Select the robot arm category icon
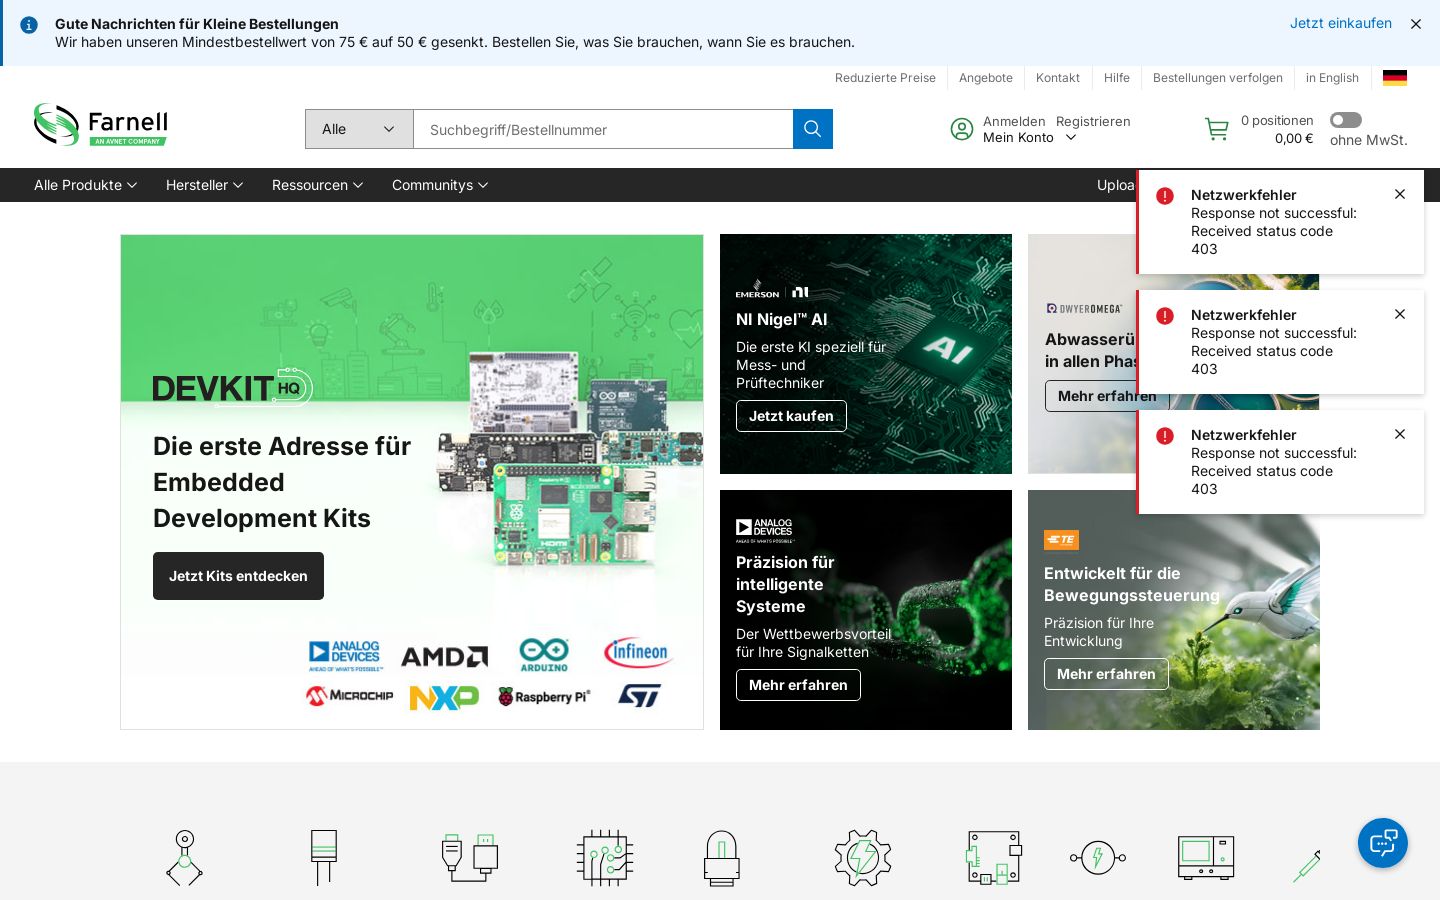This screenshot has width=1440, height=900. [184, 858]
